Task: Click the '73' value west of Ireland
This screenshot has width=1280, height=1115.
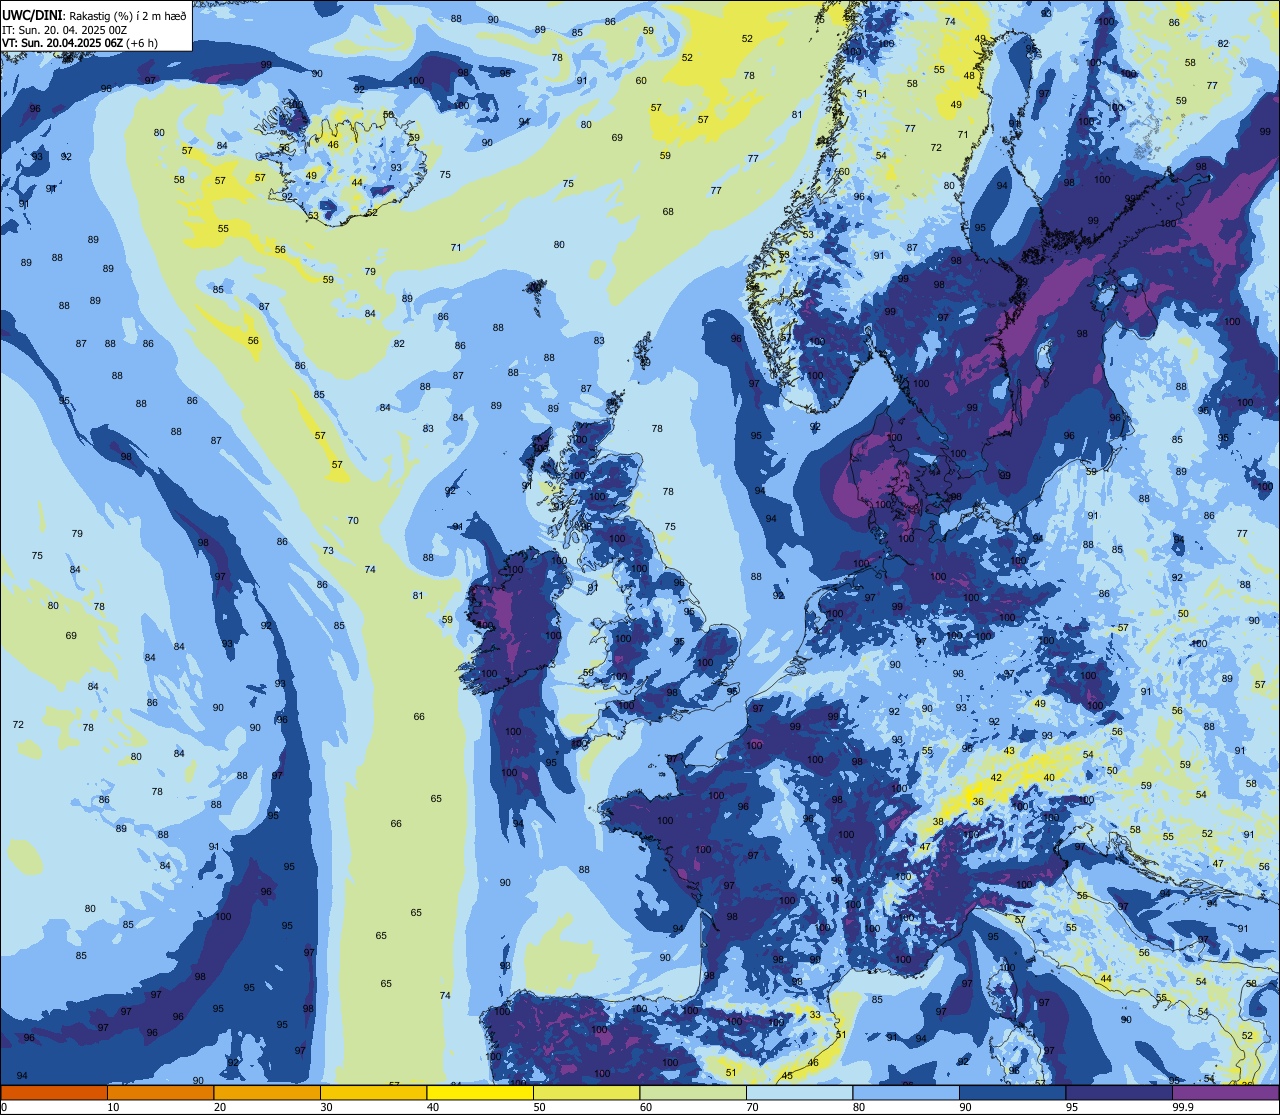Action: click(328, 551)
